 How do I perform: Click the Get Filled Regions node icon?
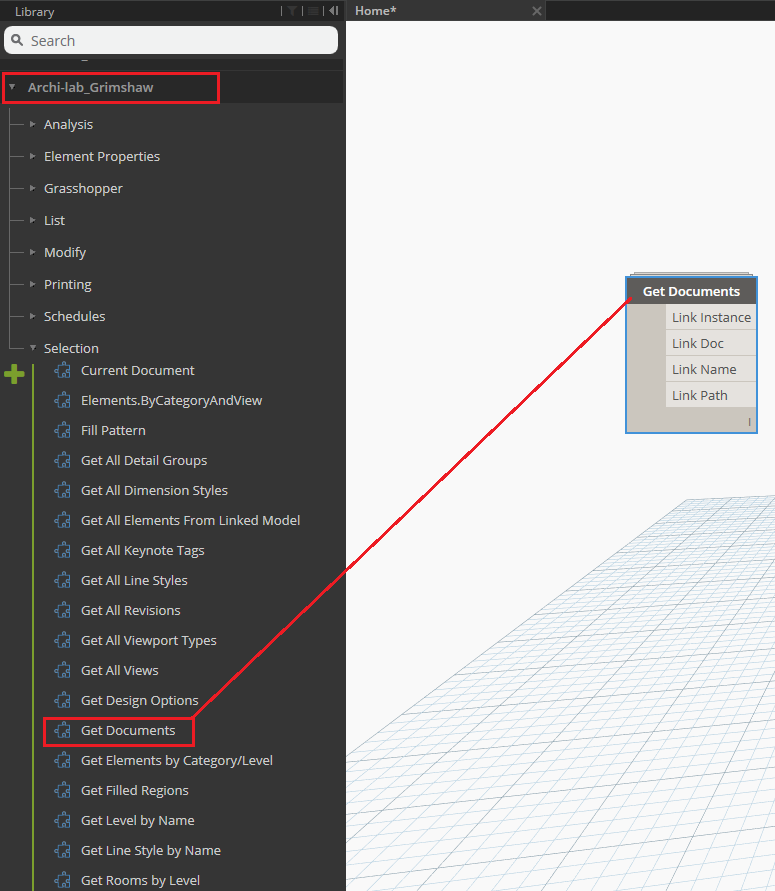click(x=62, y=791)
